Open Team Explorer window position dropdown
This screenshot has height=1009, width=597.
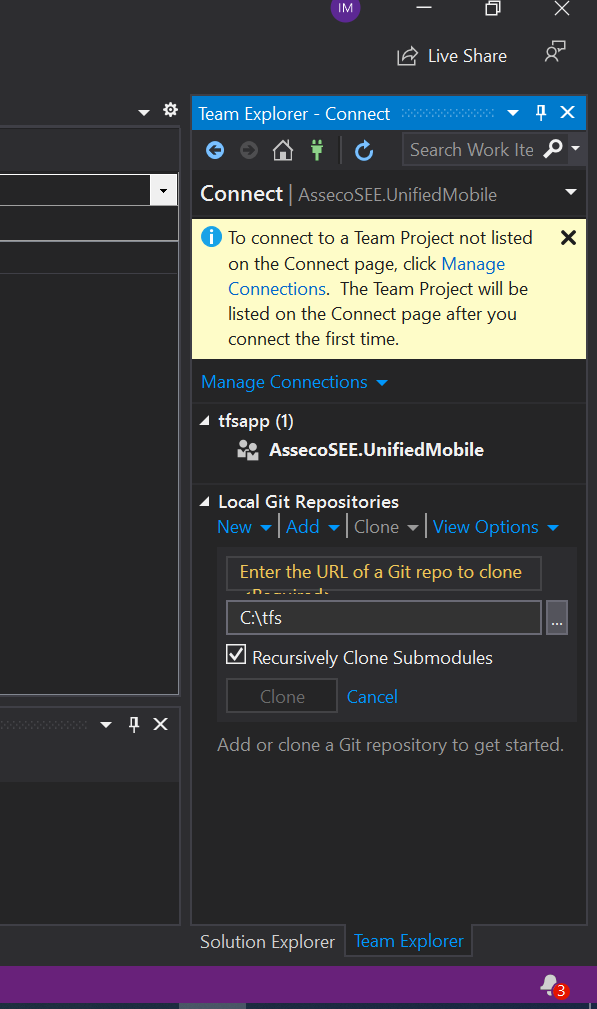[513, 113]
